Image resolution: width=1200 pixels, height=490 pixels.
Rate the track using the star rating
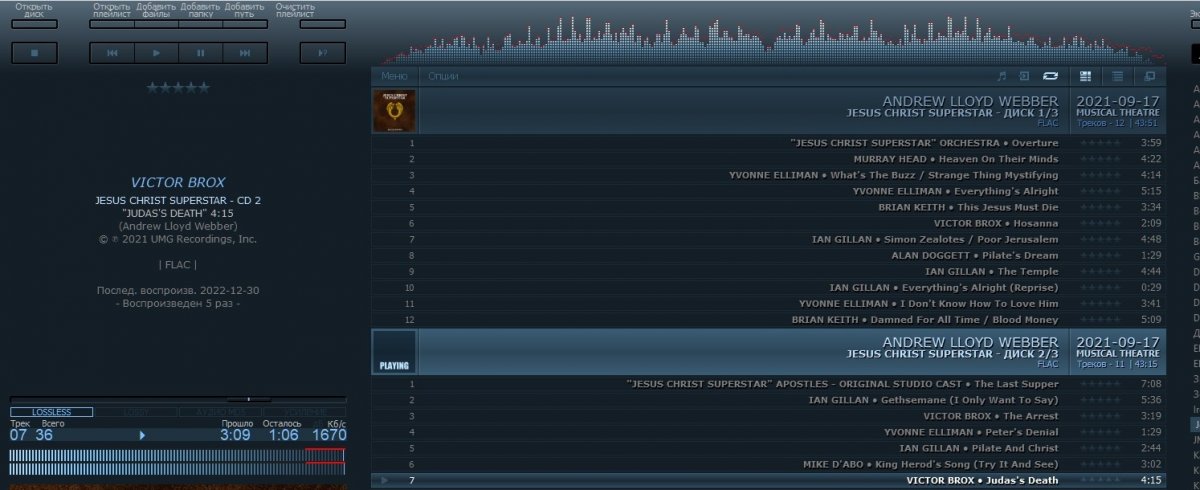pos(178,88)
